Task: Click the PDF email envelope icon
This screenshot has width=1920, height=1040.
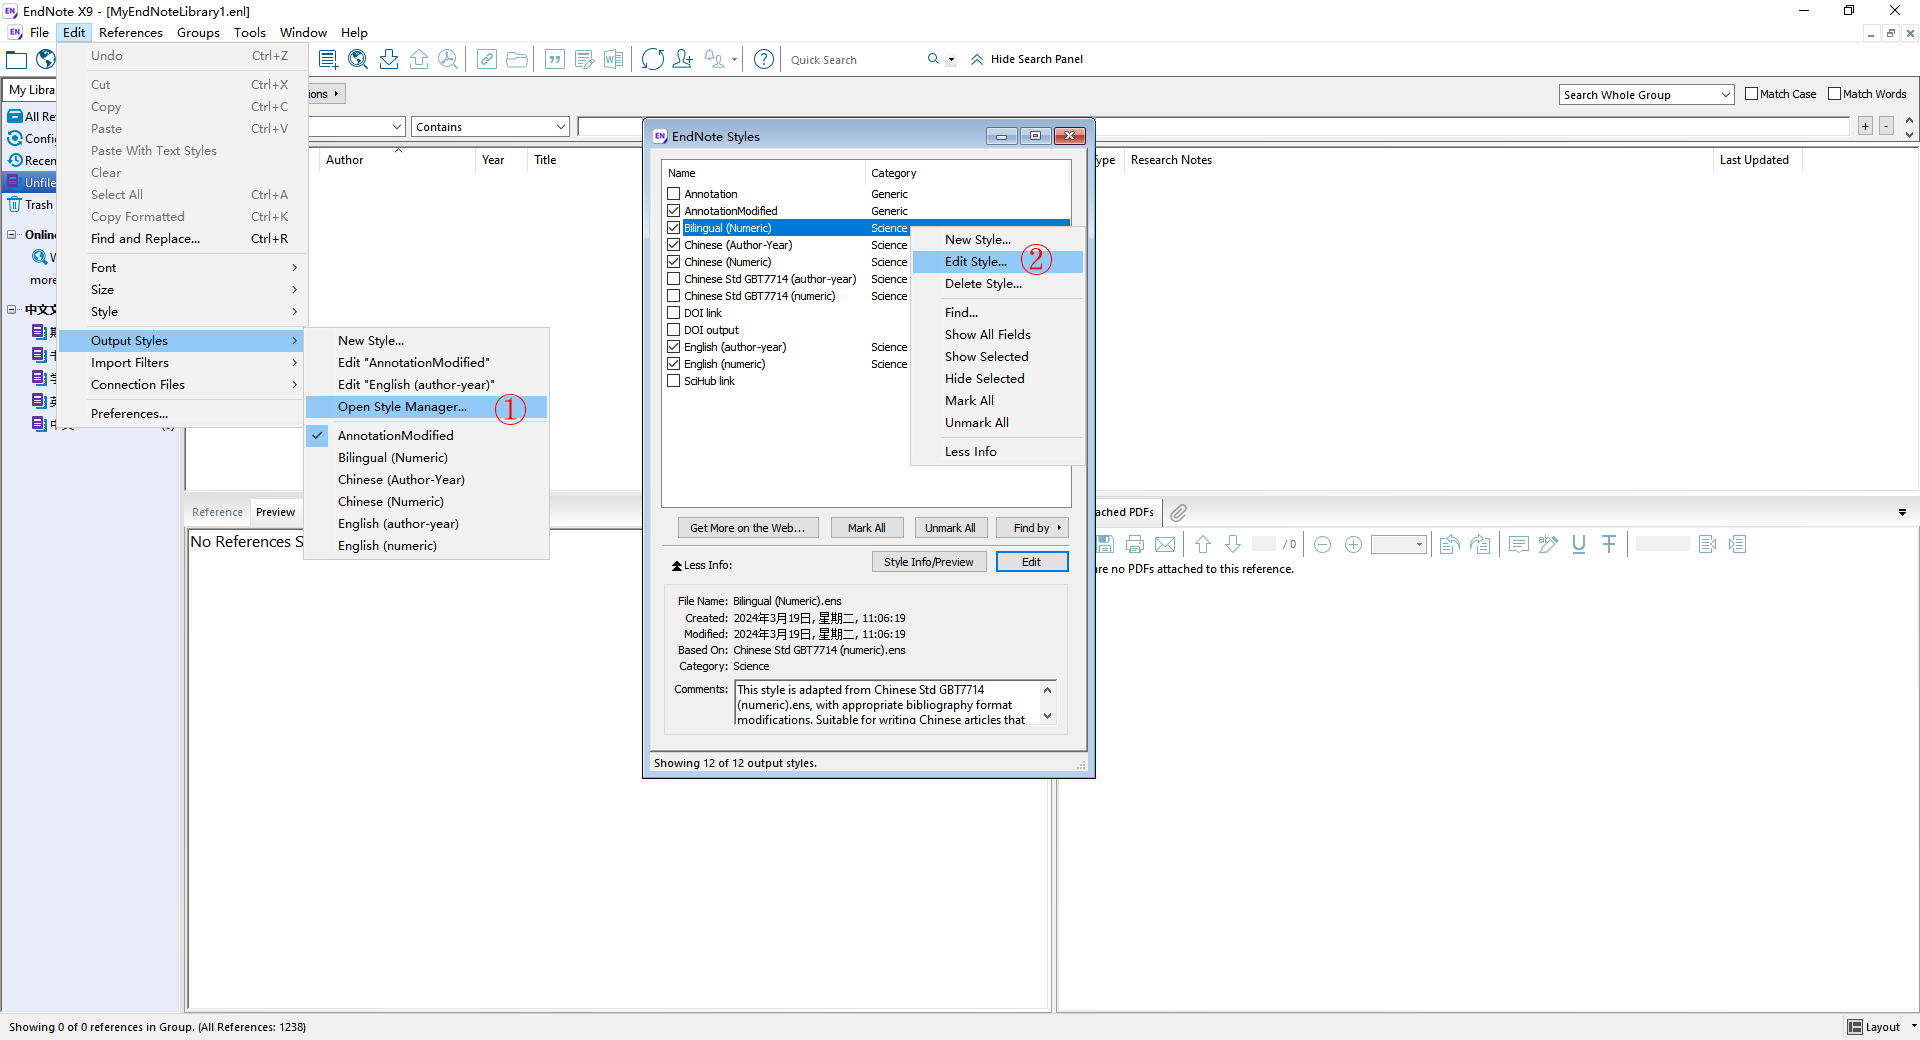Action: pyautogui.click(x=1165, y=544)
